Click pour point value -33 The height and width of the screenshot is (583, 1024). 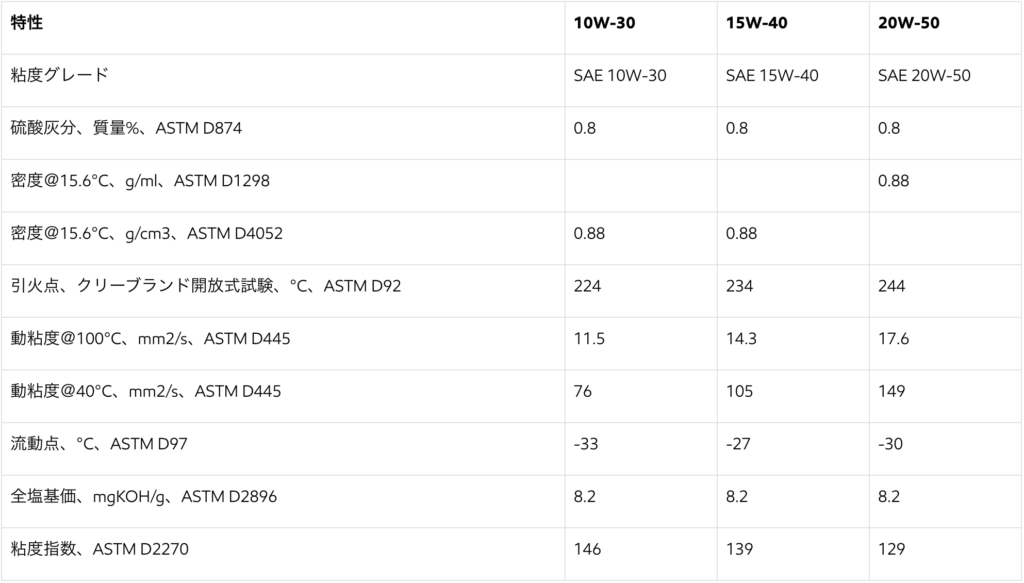[x=586, y=444]
